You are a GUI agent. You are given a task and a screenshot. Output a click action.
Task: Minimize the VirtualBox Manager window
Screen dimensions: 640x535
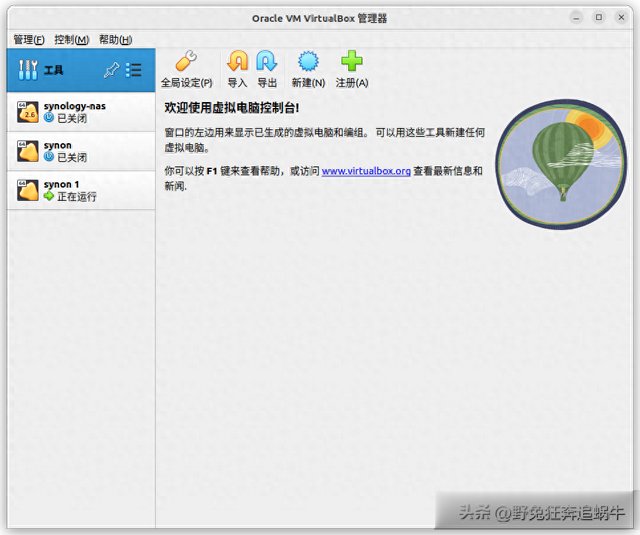pyautogui.click(x=576, y=18)
